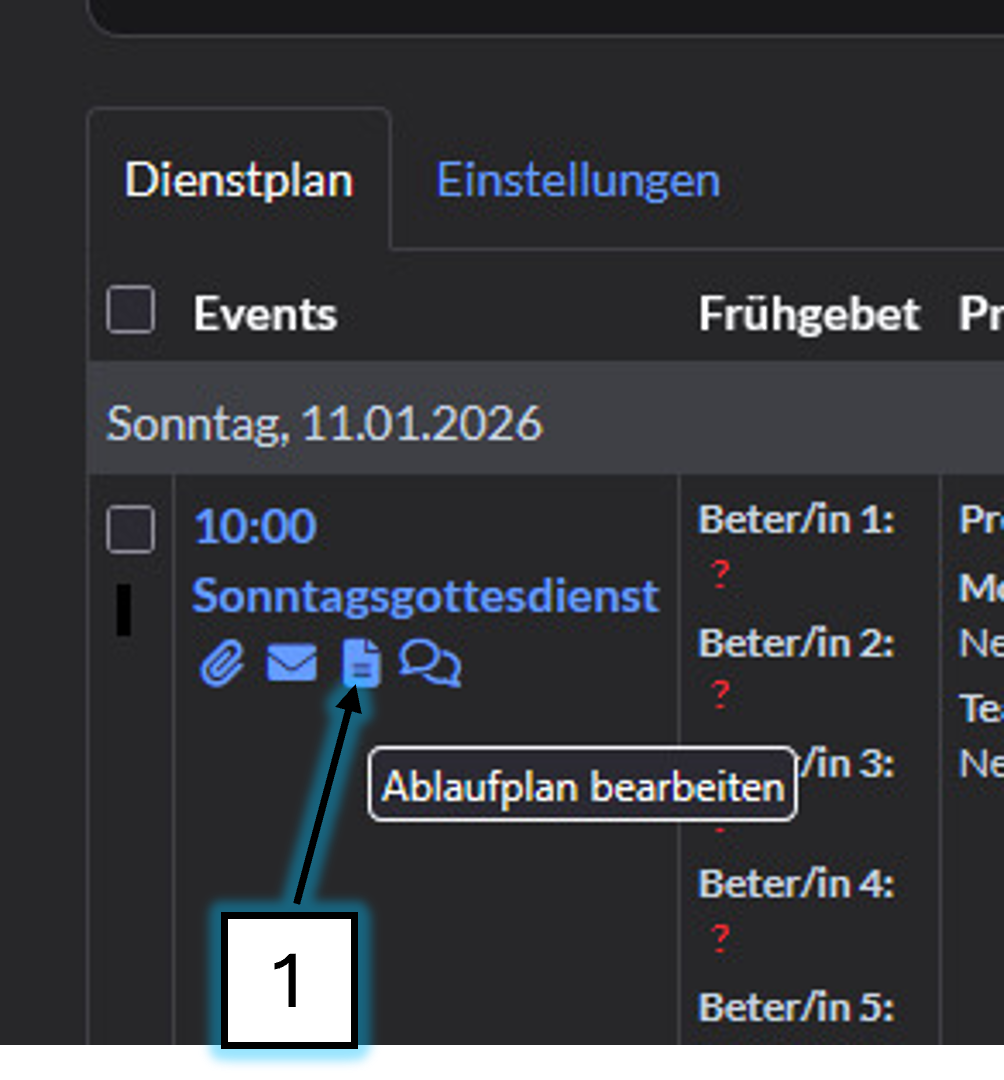Open attachments via the paperclip icon
The height and width of the screenshot is (1080, 1004).
[222, 663]
